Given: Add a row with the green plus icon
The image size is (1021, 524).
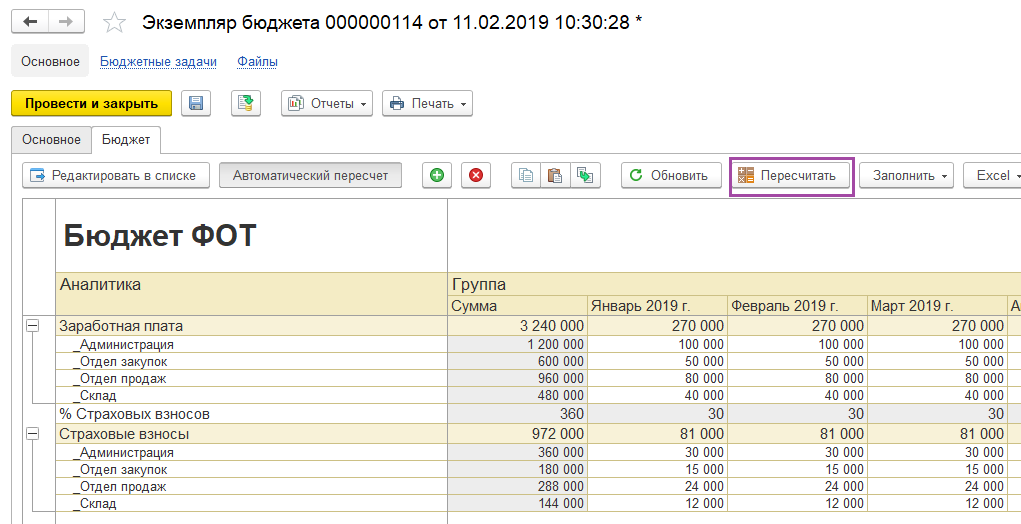Looking at the screenshot, I should tap(437, 175).
